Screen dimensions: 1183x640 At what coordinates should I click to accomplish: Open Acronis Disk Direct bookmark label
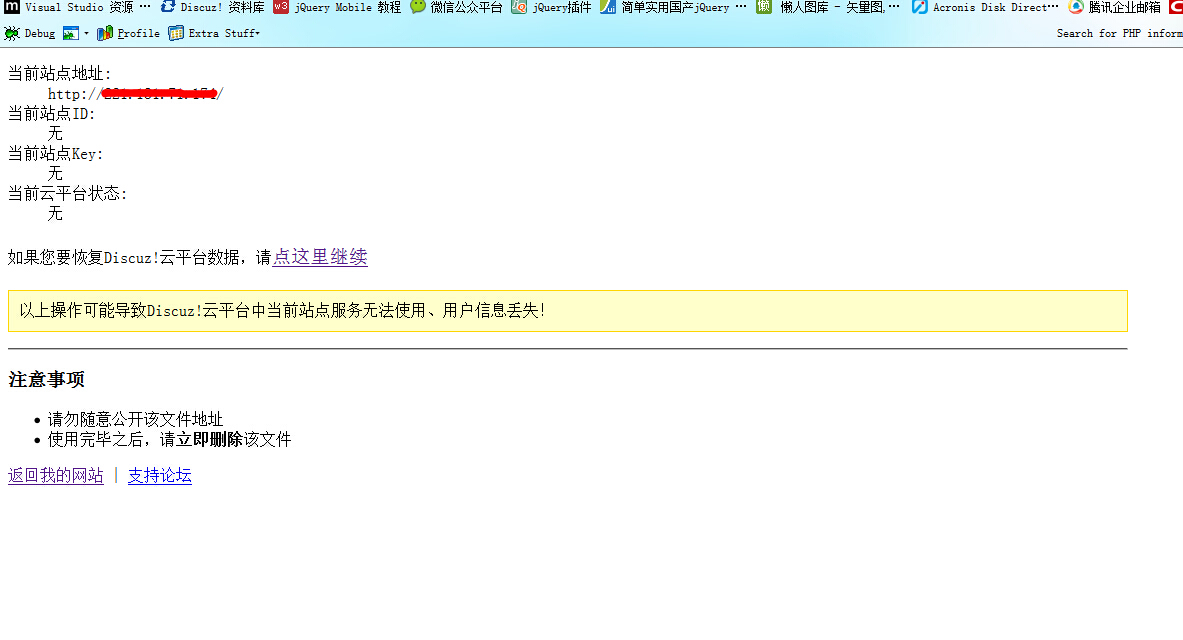[x=995, y=7]
